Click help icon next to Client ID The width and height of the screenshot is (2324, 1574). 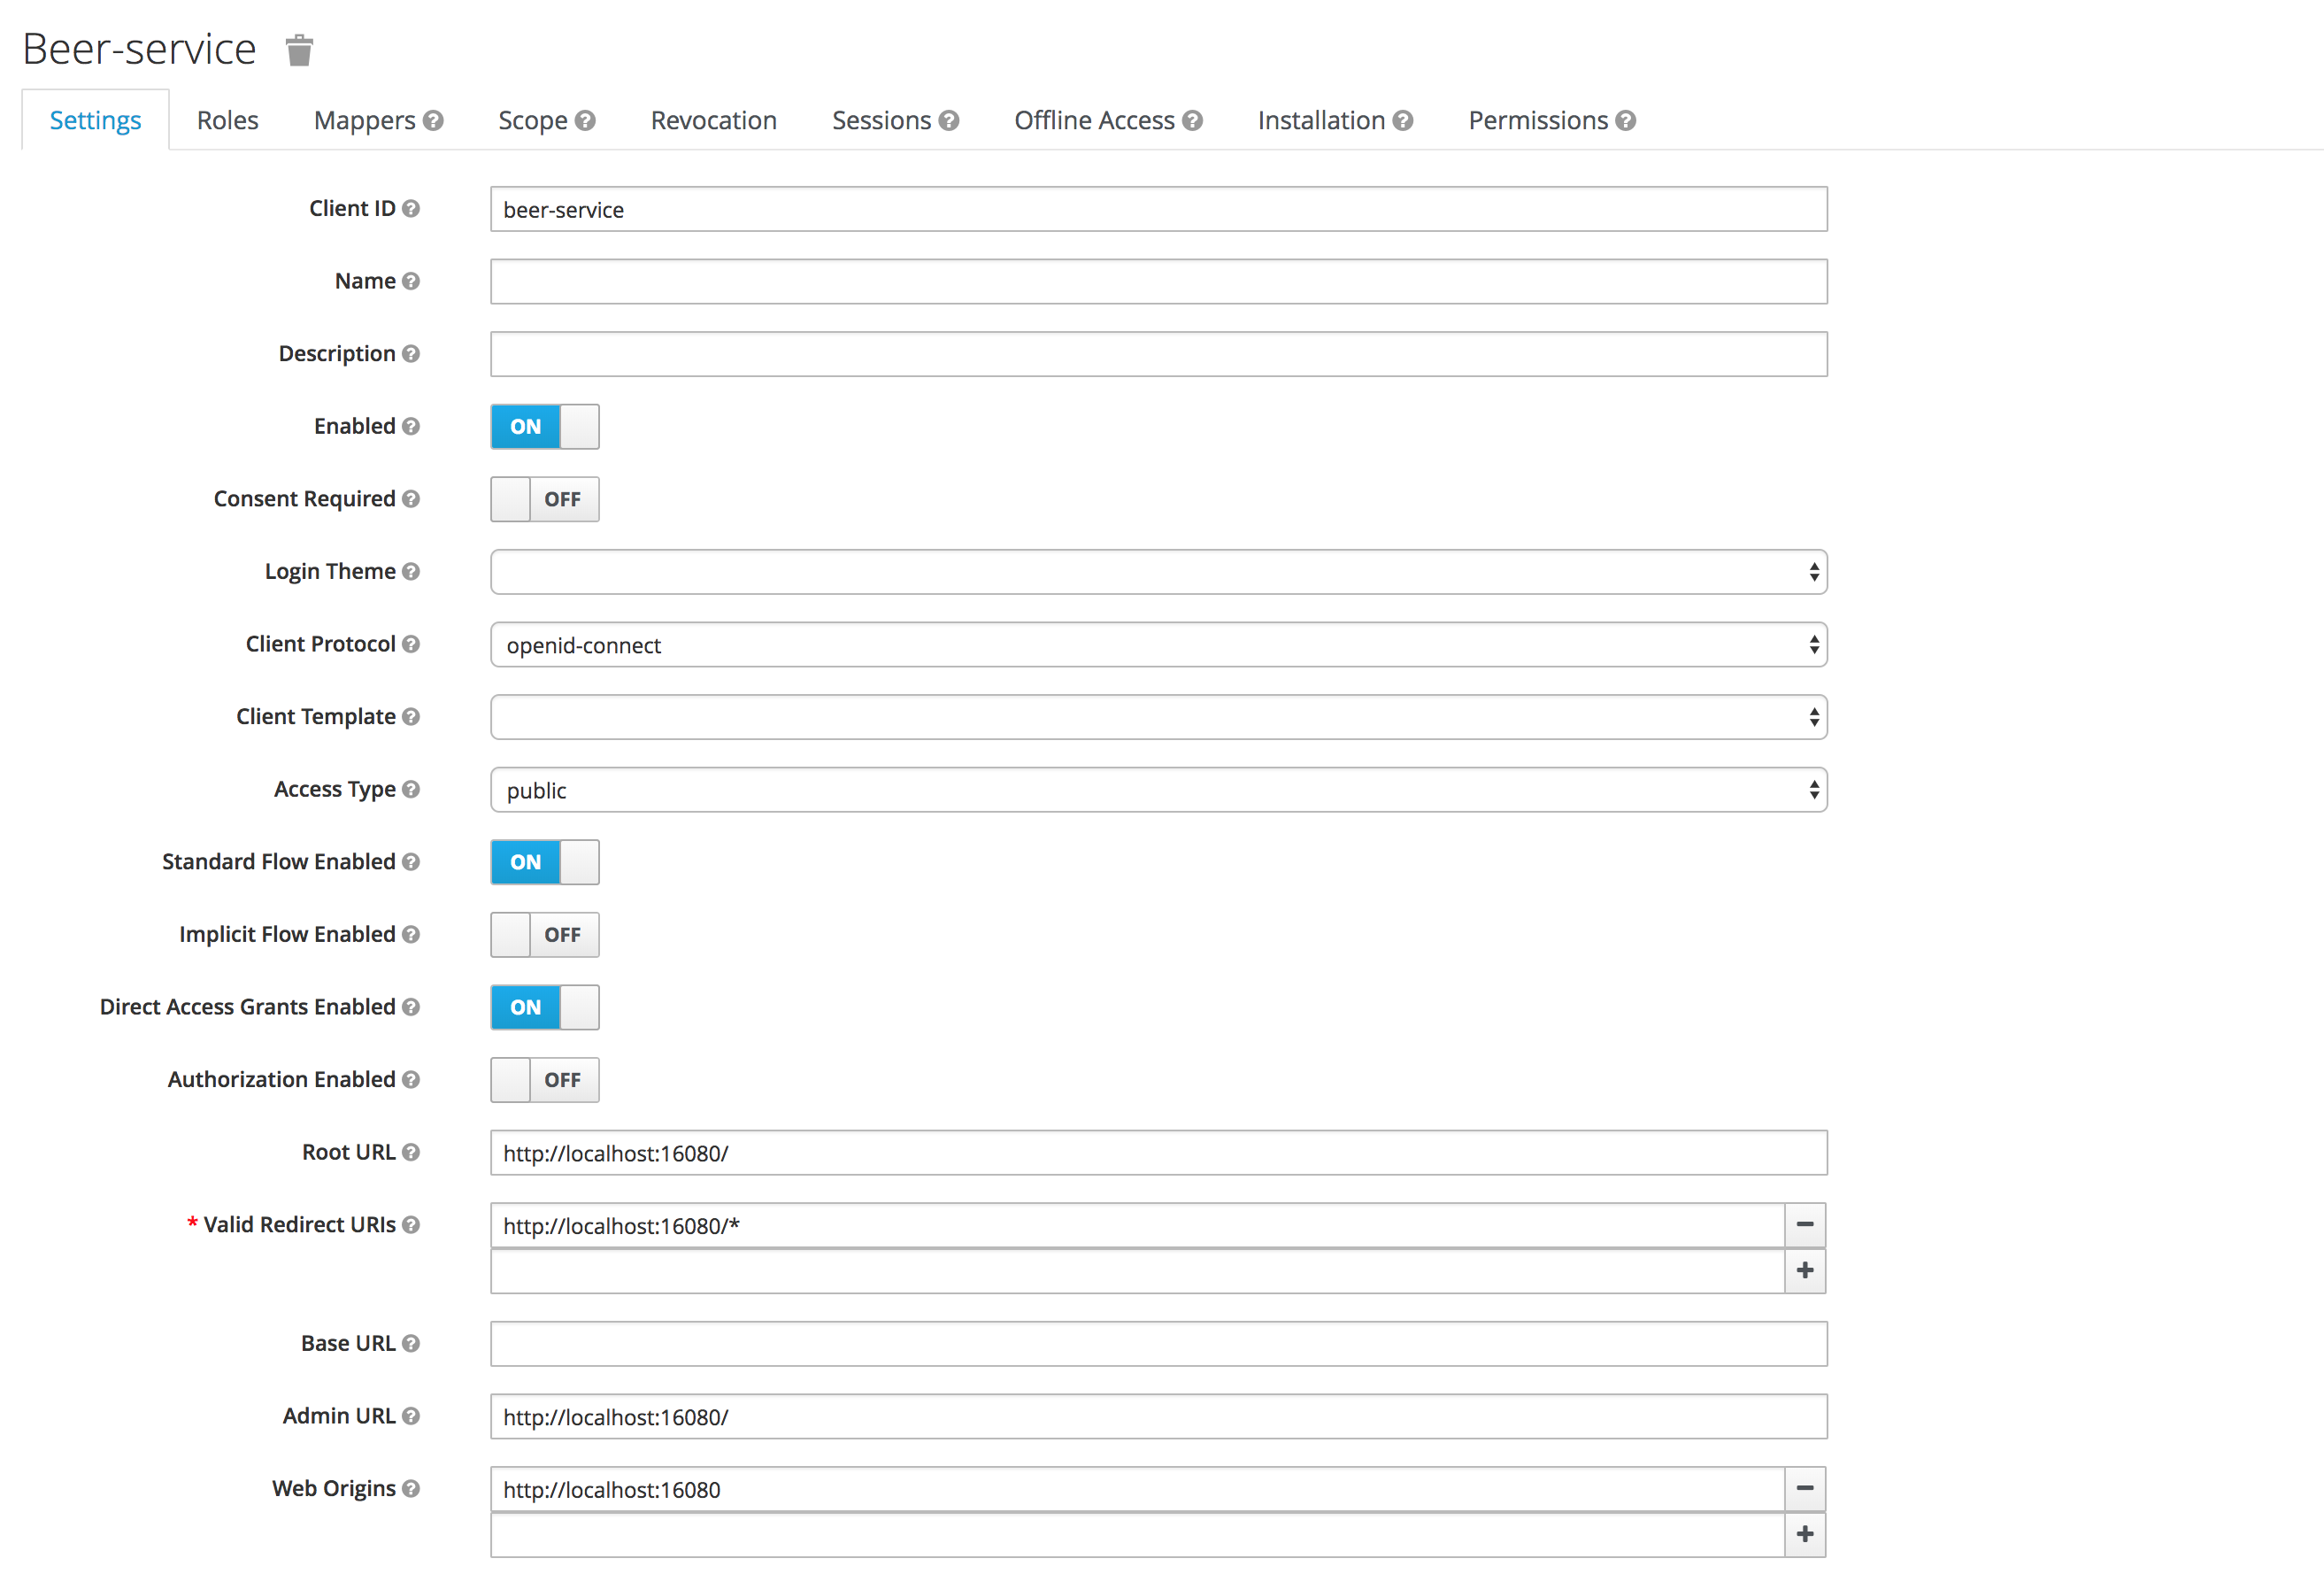(x=411, y=208)
